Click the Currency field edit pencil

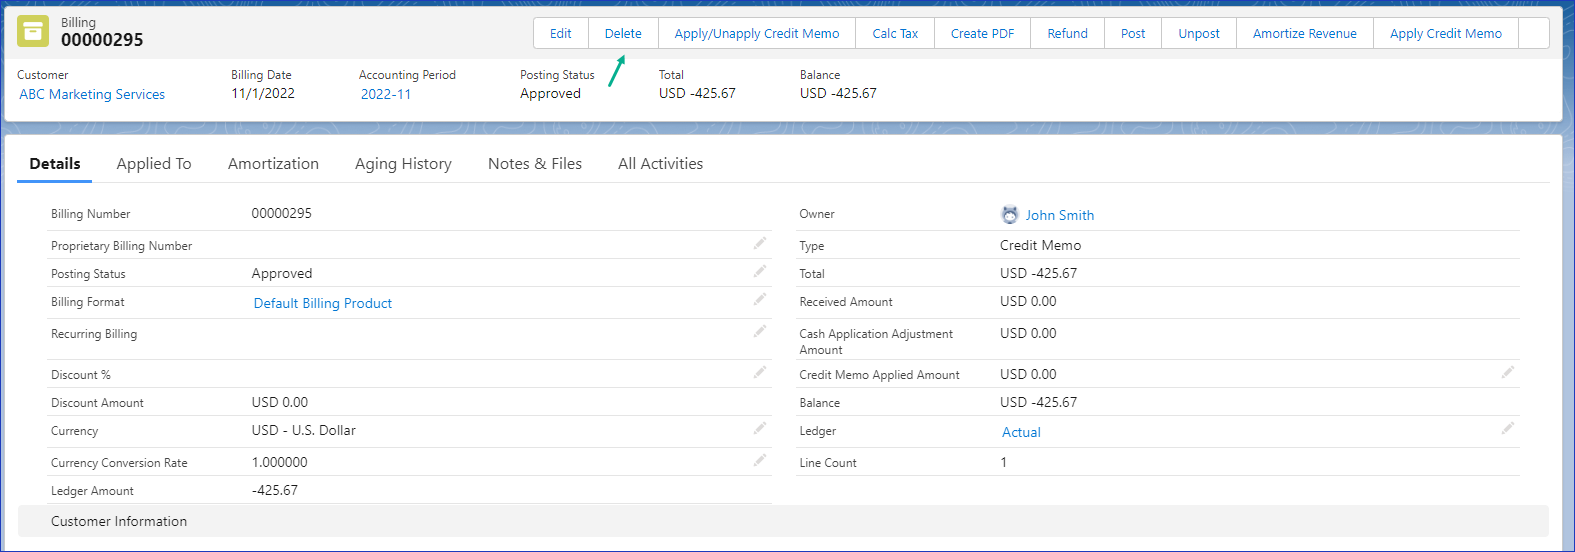[x=760, y=428]
